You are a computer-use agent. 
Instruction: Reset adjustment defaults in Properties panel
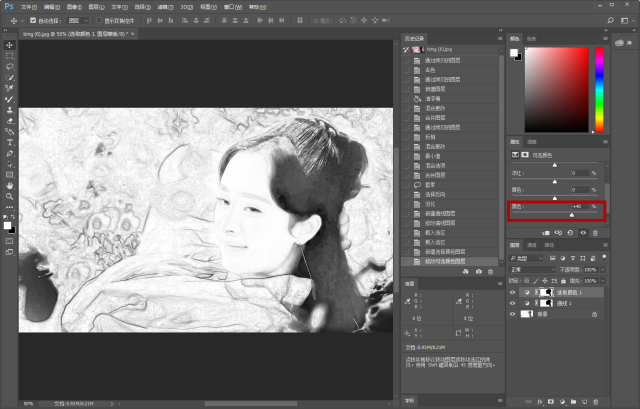[x=570, y=233]
